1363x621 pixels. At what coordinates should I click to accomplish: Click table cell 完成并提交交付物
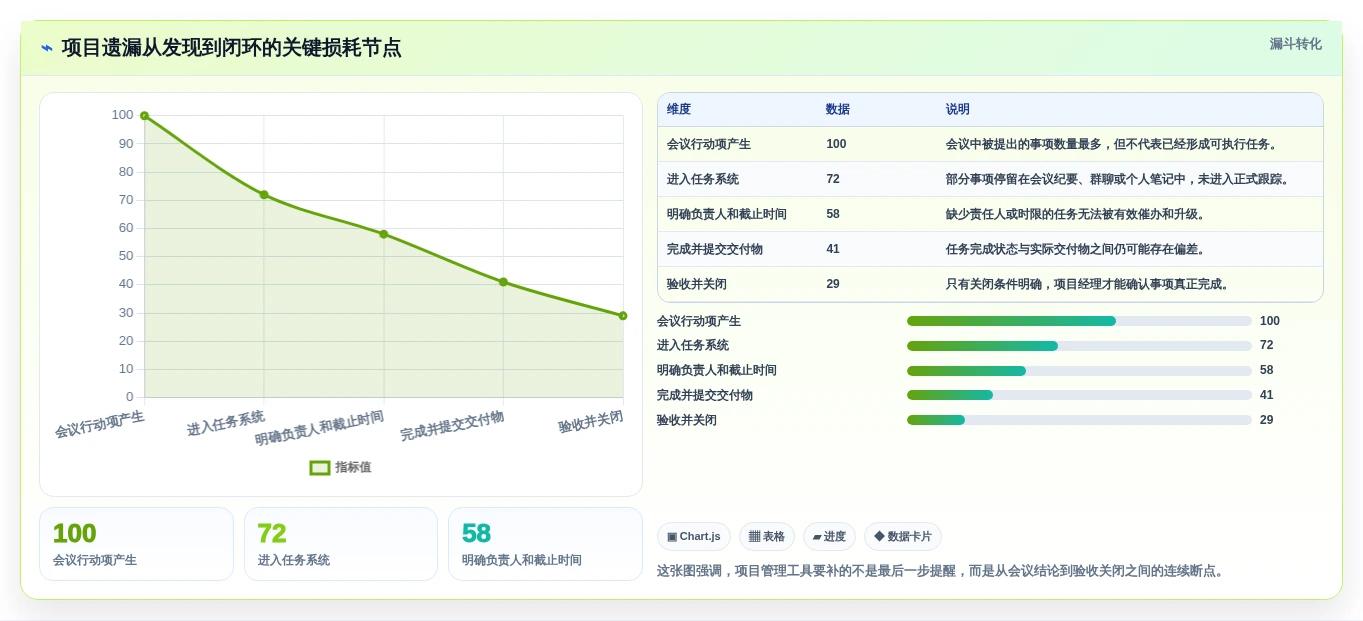[x=715, y=249]
